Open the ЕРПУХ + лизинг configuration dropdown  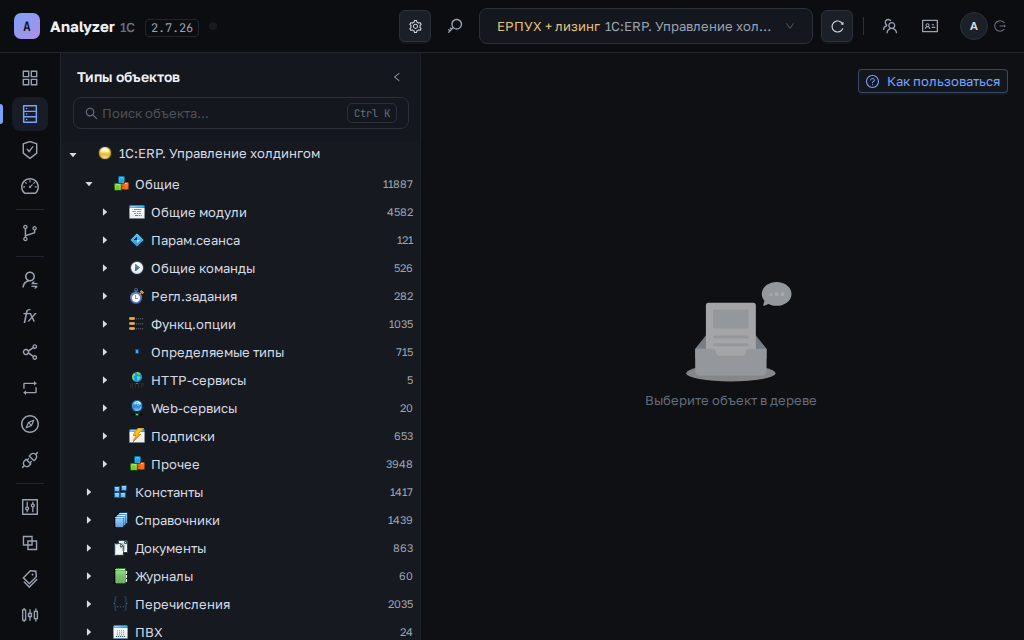(645, 26)
